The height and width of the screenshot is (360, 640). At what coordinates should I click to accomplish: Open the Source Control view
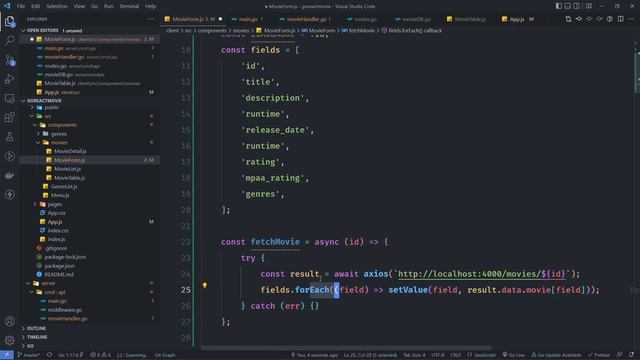point(10,60)
